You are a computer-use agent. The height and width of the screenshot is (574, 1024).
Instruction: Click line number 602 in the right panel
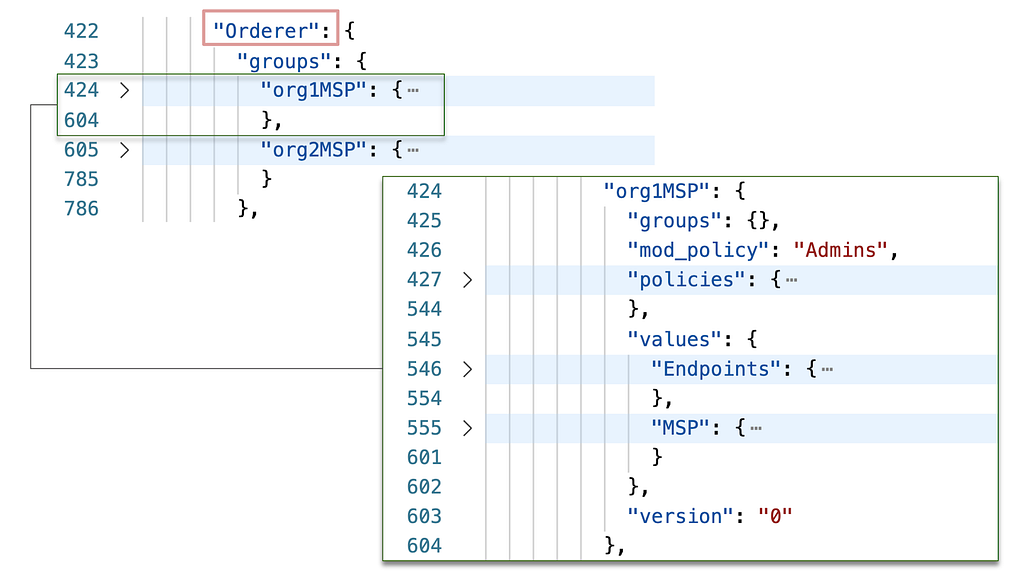[x=424, y=487]
